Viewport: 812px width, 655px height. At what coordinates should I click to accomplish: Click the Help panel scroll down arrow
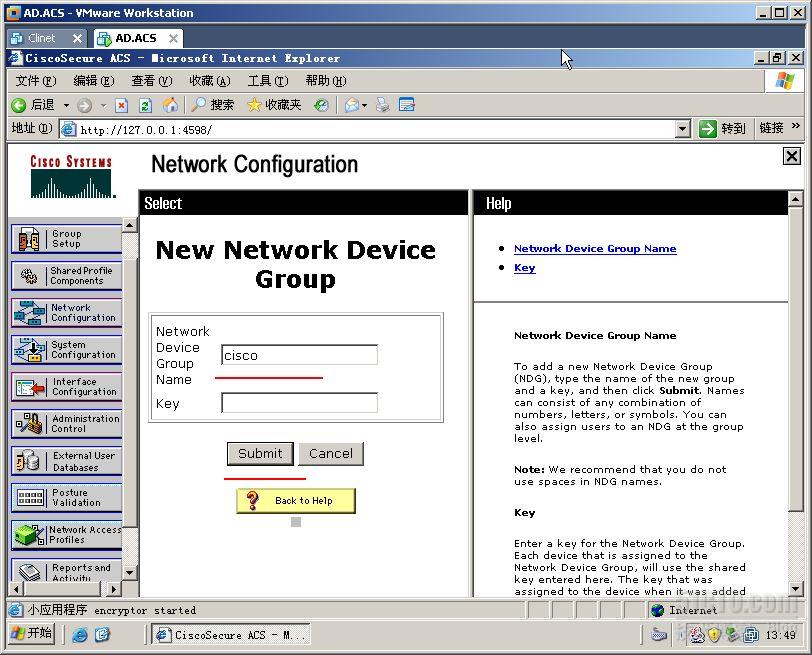795,588
